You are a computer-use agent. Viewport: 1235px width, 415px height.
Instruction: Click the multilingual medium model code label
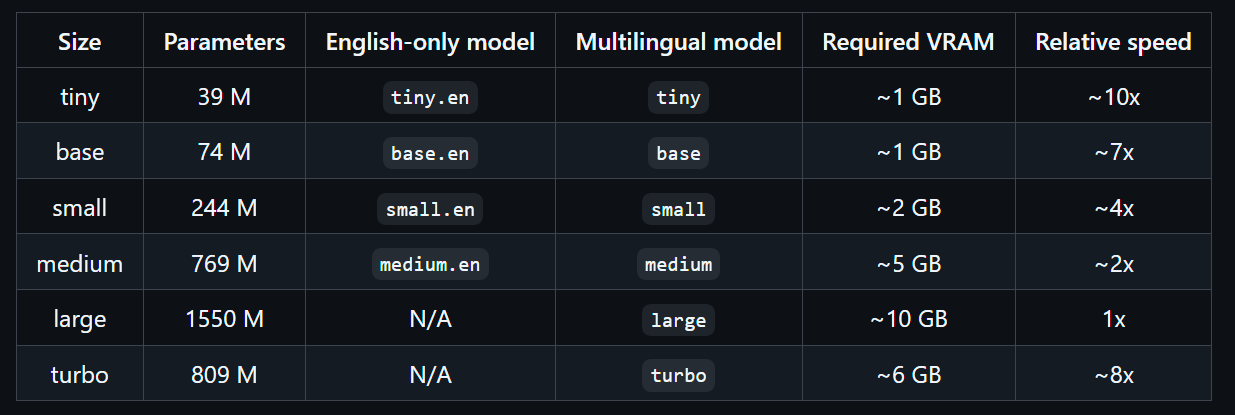(678, 265)
